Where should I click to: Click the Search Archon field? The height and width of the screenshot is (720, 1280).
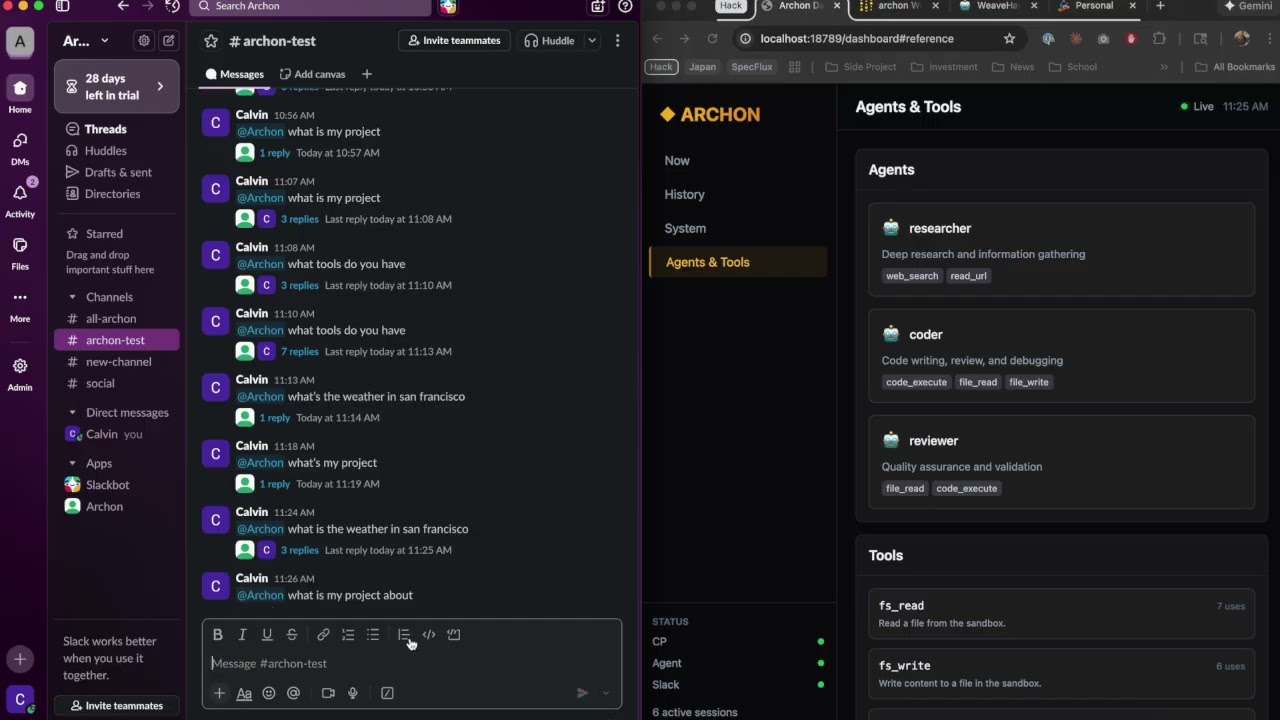coord(310,6)
